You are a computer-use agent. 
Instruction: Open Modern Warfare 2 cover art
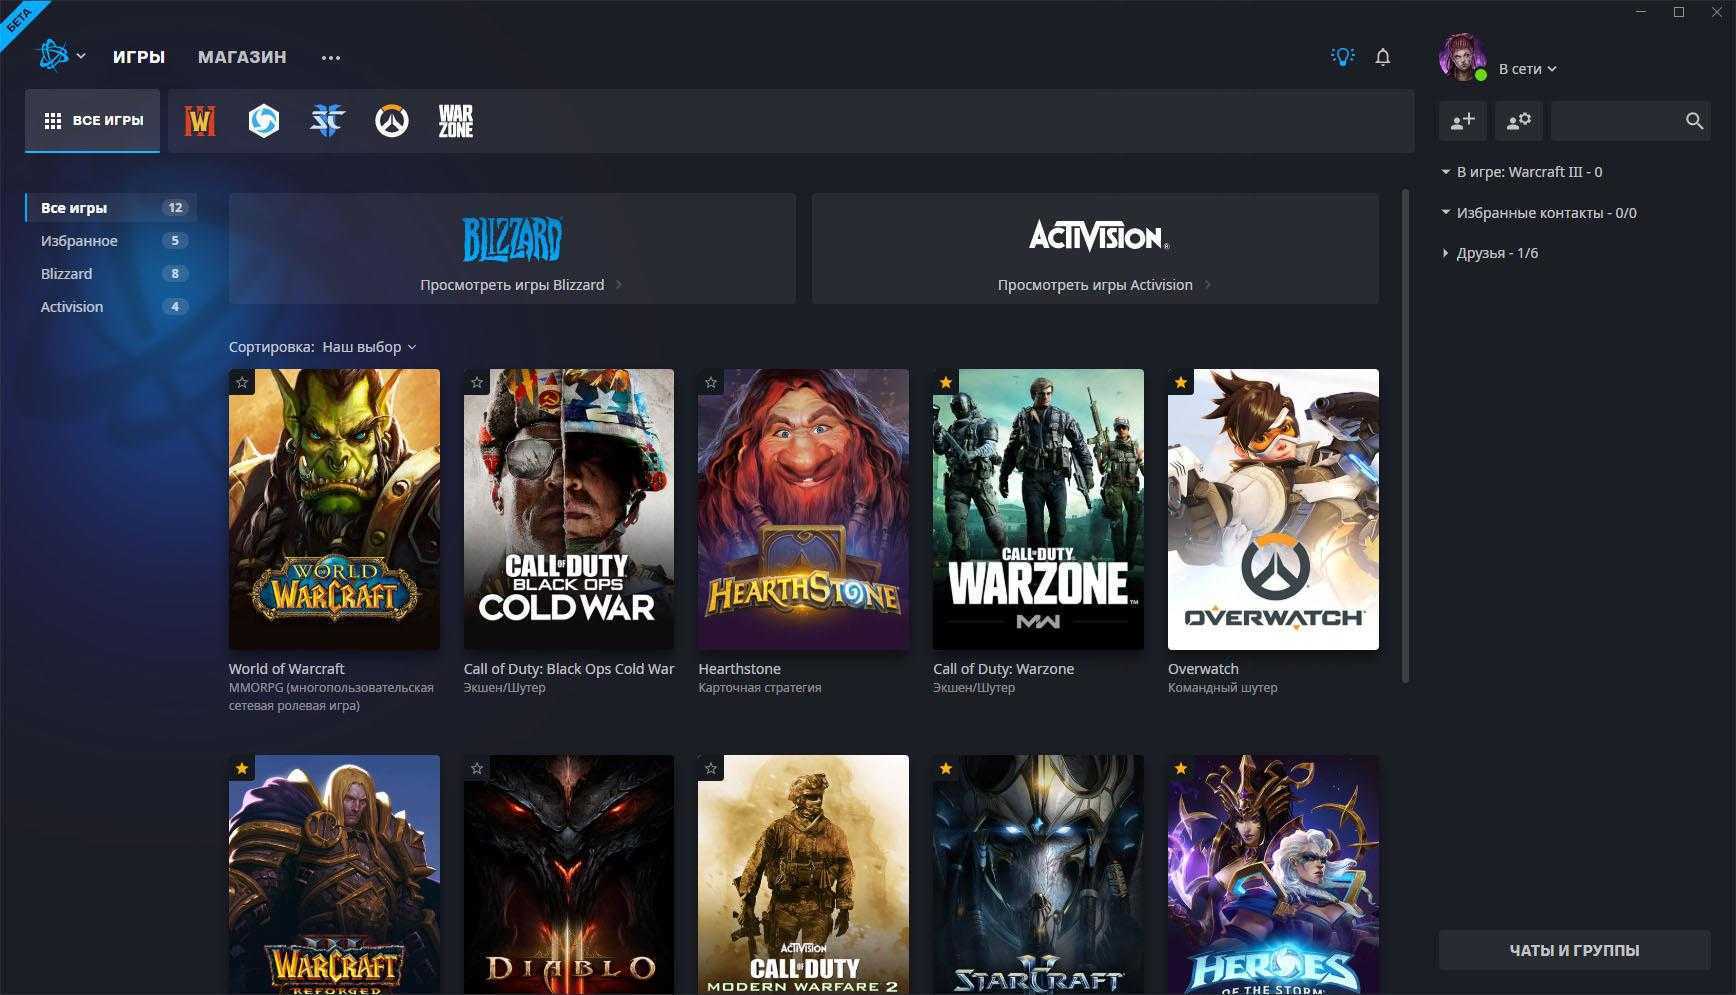pos(803,875)
